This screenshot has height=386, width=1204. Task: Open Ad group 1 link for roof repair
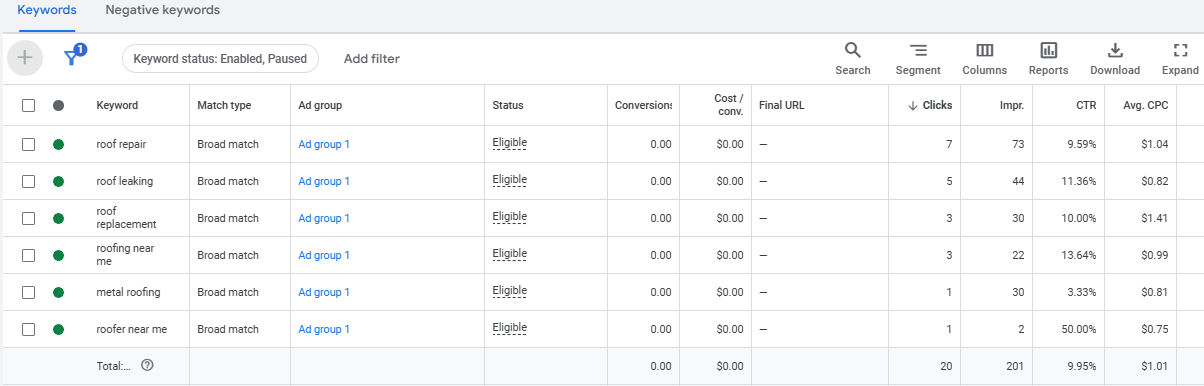324,144
